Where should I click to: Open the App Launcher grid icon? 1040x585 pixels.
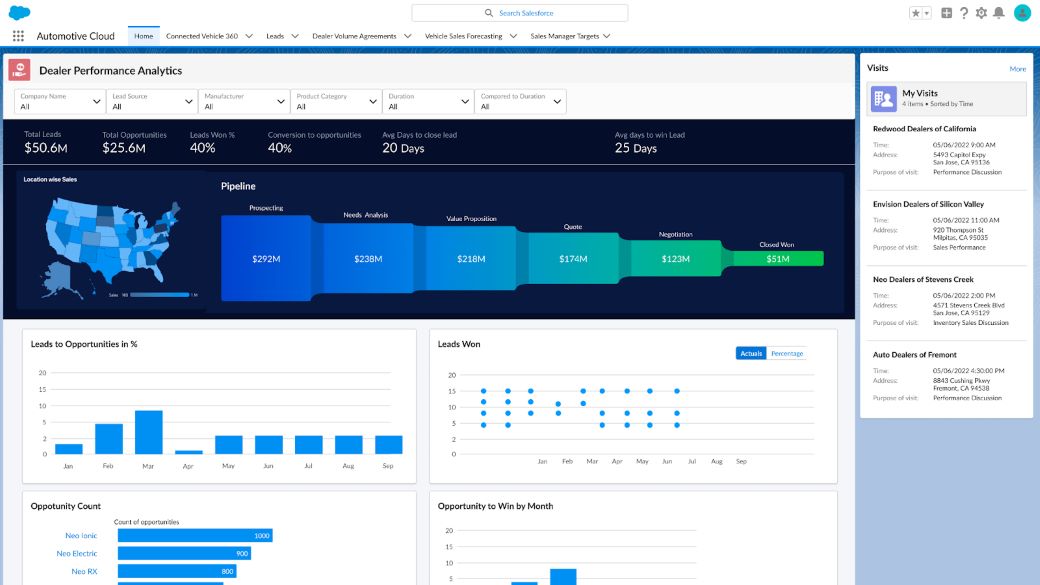pyautogui.click(x=18, y=35)
